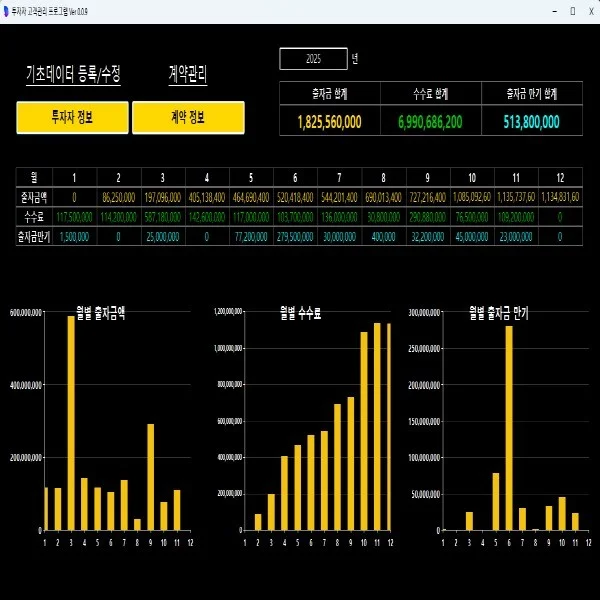600x600 pixels.
Task: Select the 출자금 만기 합계 value 513,800,000
Action: pyautogui.click(x=532, y=122)
